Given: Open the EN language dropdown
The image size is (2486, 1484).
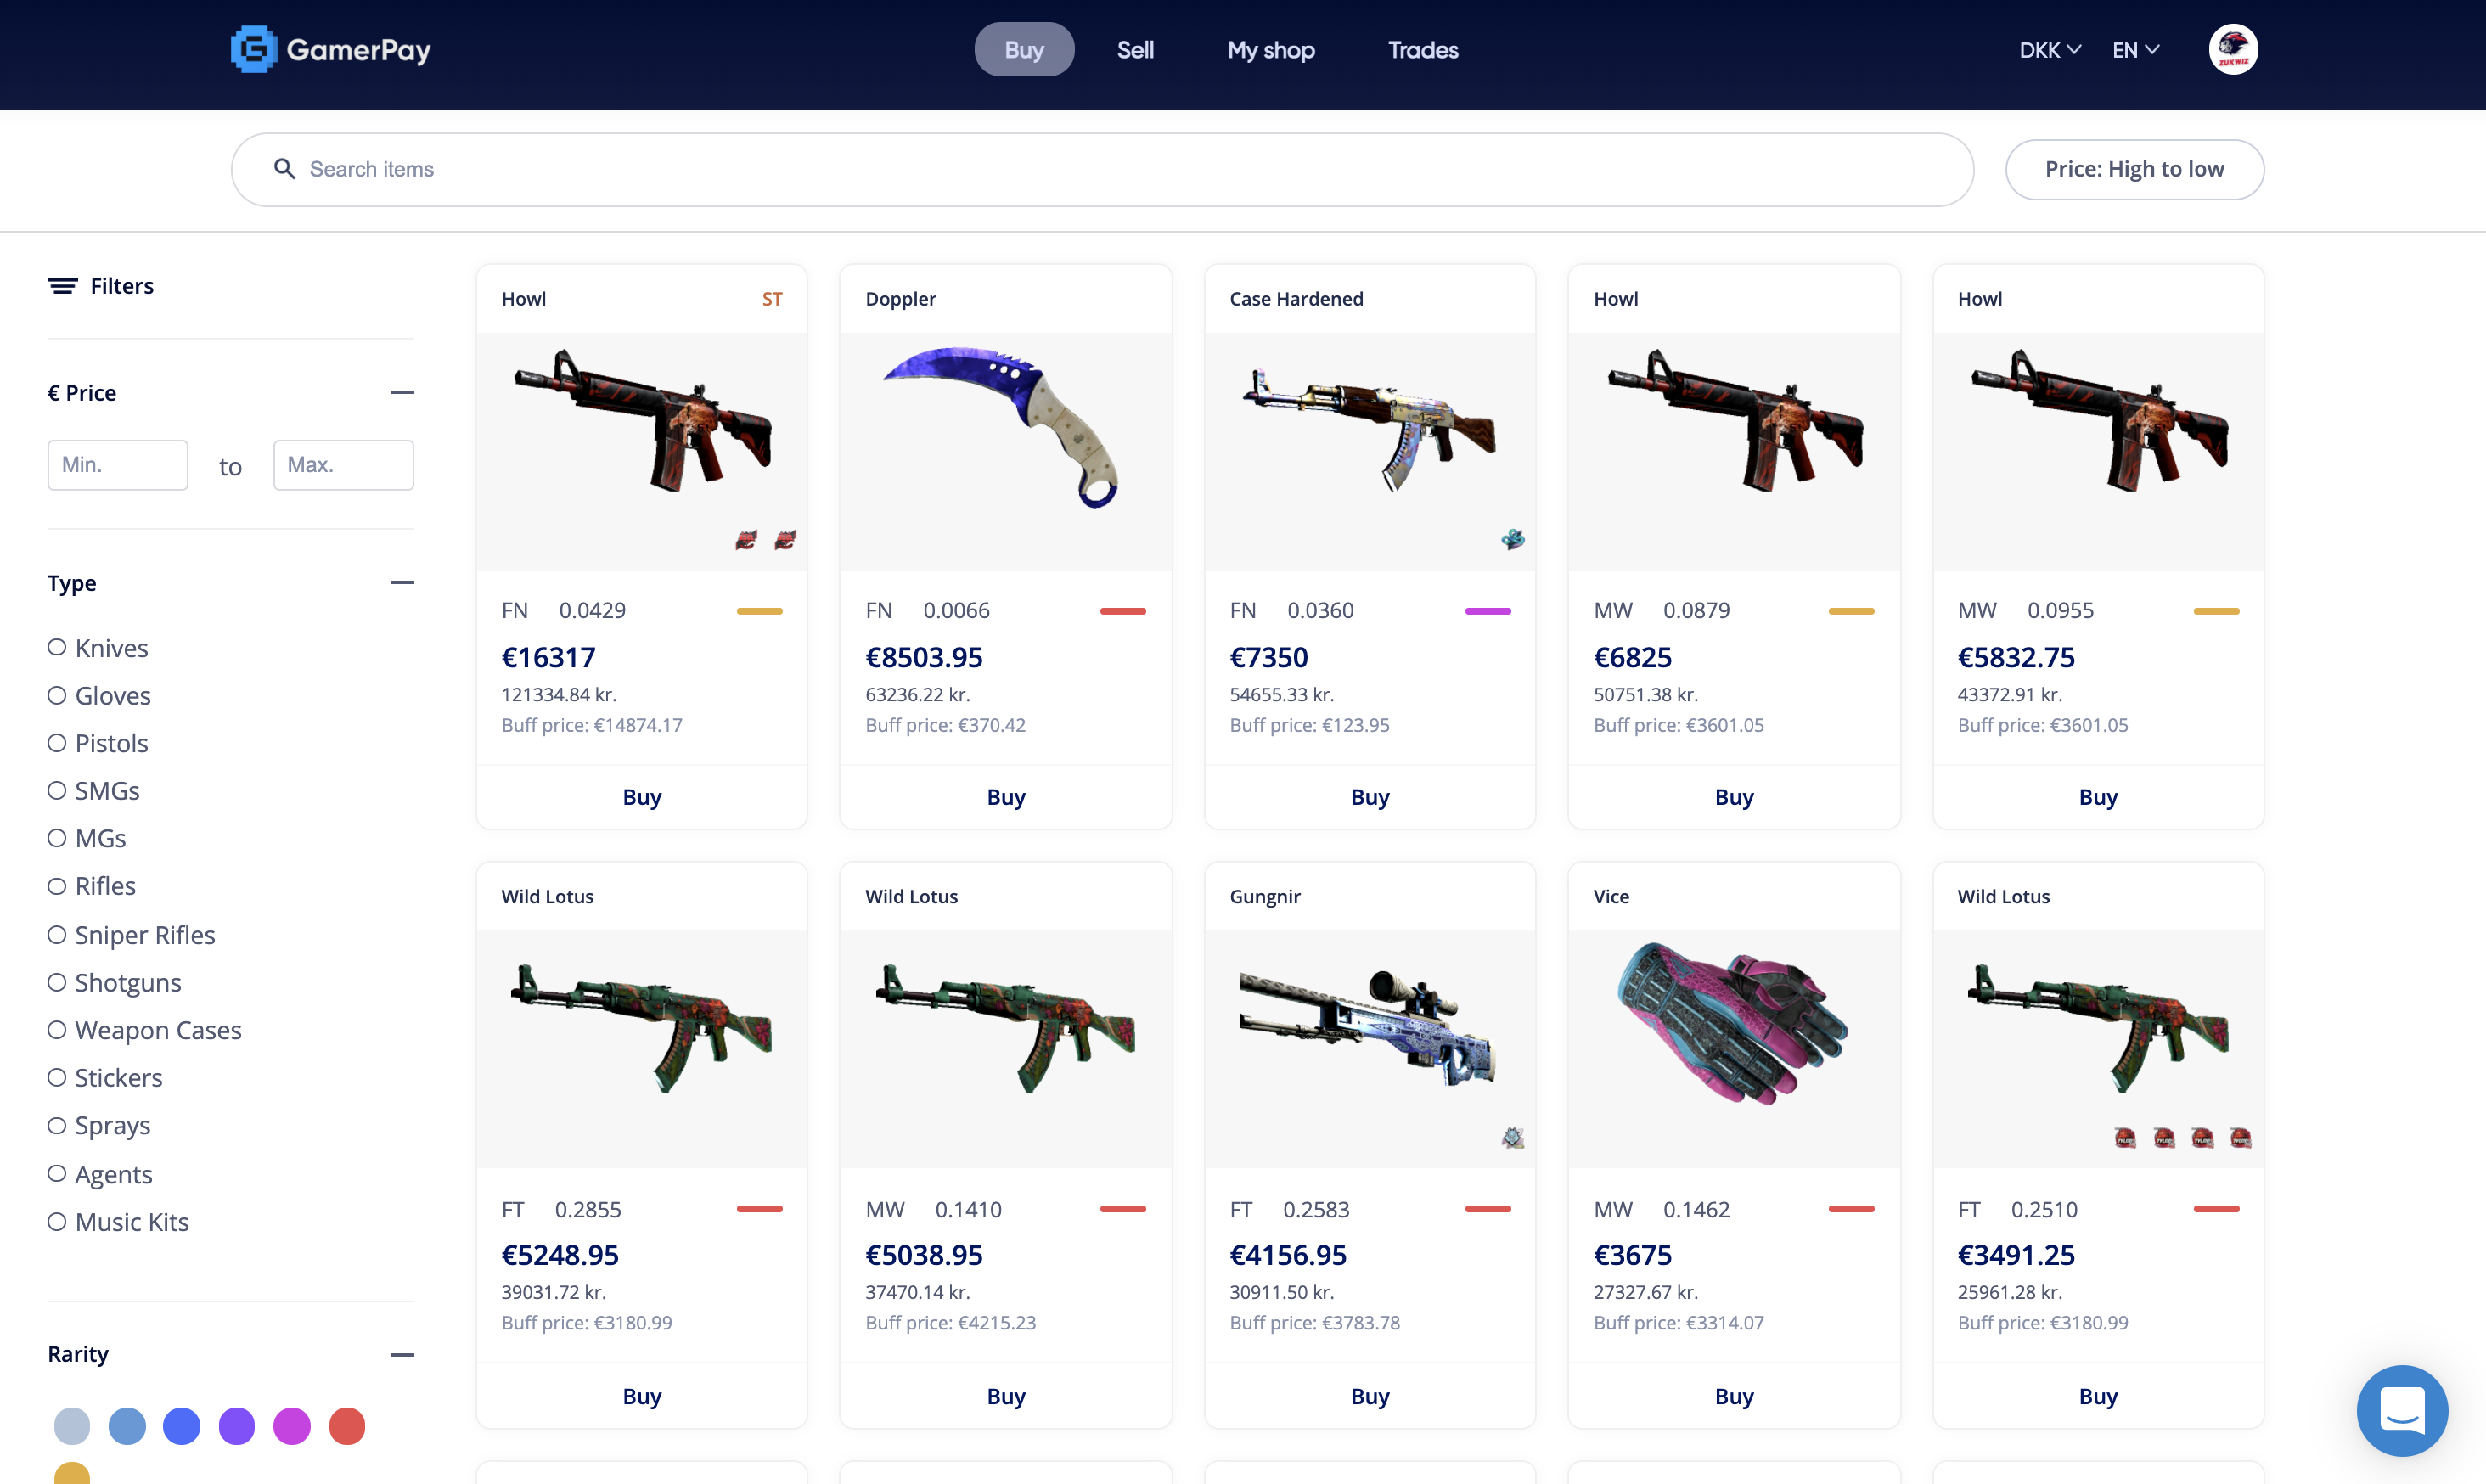Looking at the screenshot, I should 2136,50.
